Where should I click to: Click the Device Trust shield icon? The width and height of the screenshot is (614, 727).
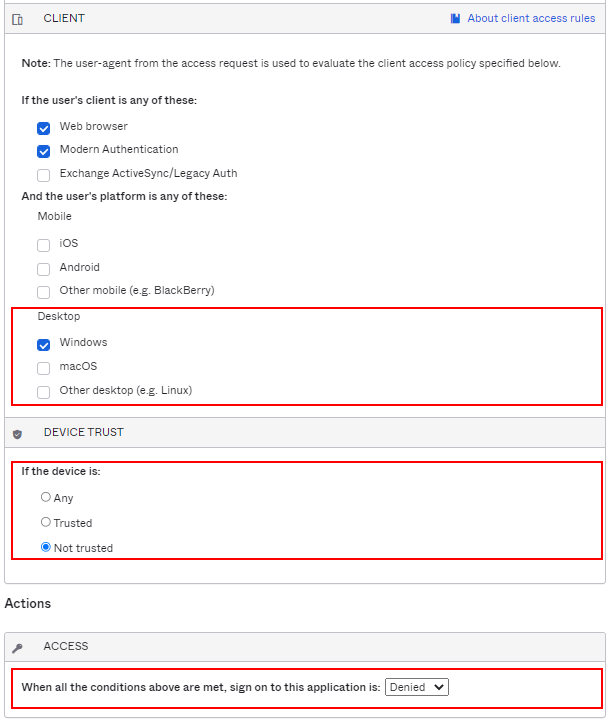tap(17, 434)
